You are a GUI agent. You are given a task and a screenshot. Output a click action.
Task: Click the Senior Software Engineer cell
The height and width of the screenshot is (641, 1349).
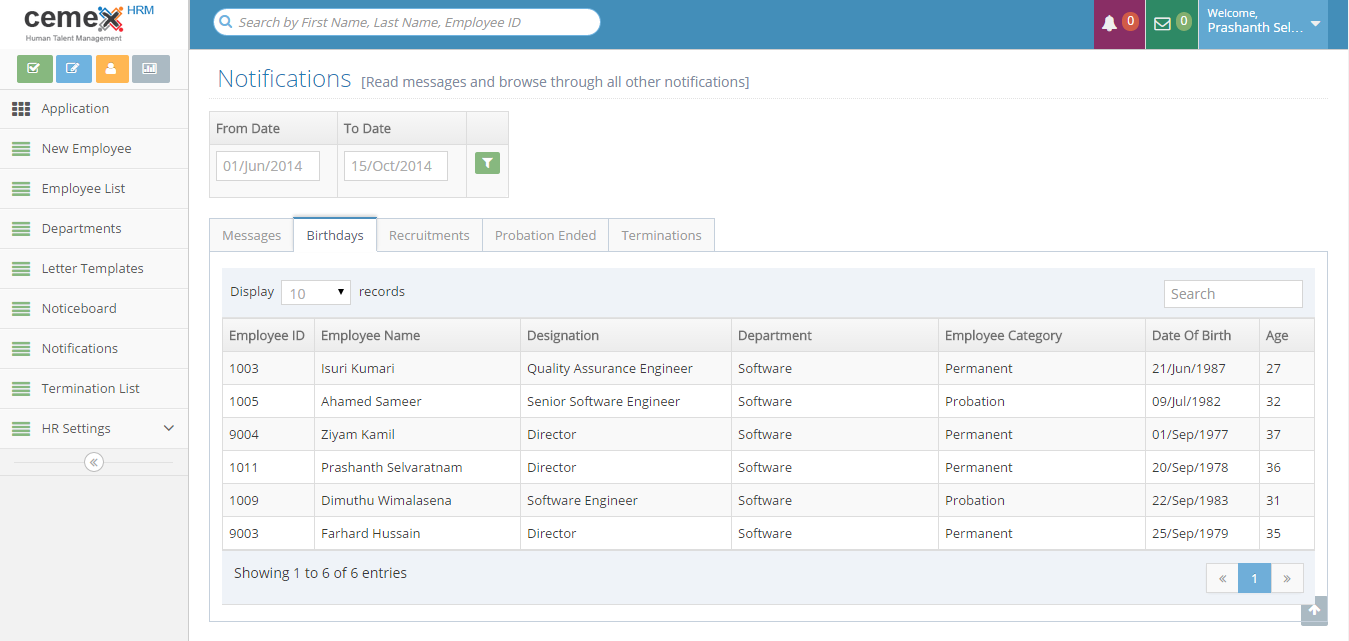(626, 401)
